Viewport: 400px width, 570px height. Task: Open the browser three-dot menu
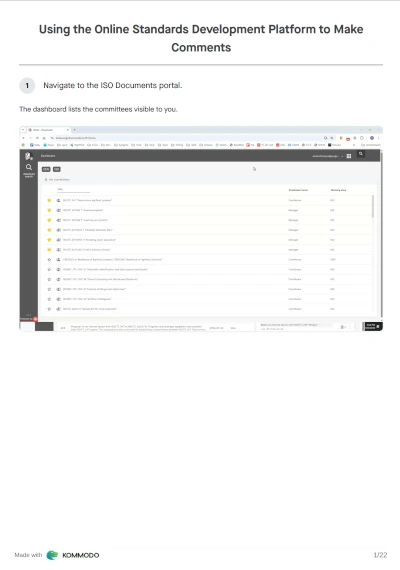(379, 138)
